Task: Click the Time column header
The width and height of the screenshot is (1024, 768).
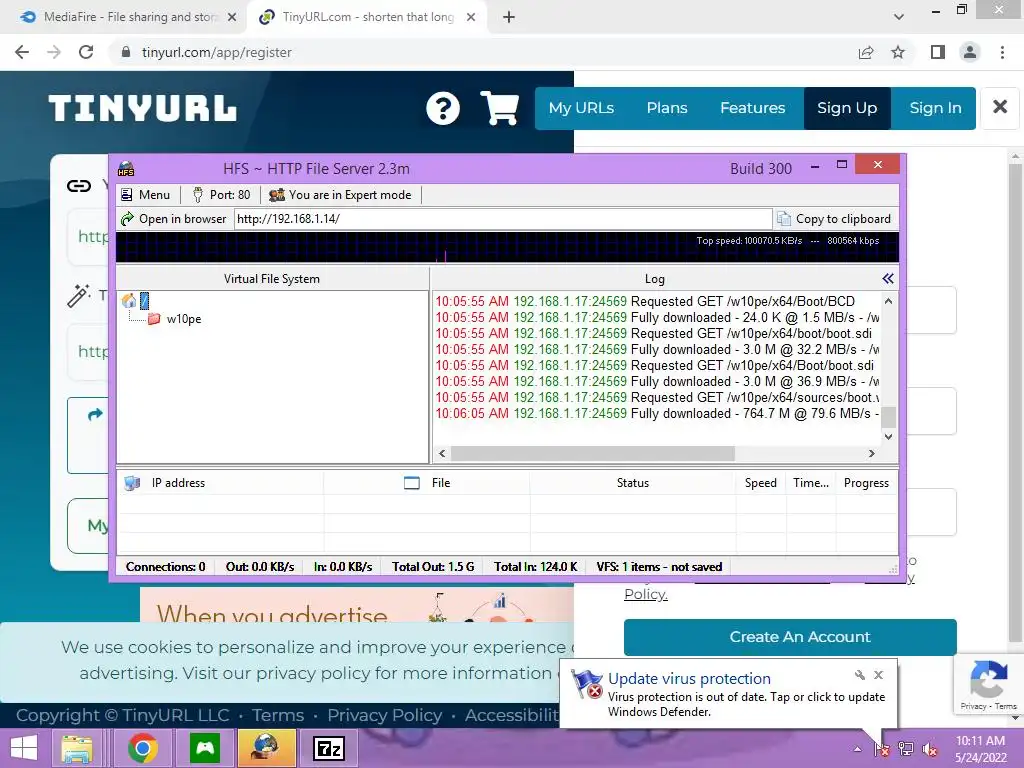Action: [x=810, y=483]
